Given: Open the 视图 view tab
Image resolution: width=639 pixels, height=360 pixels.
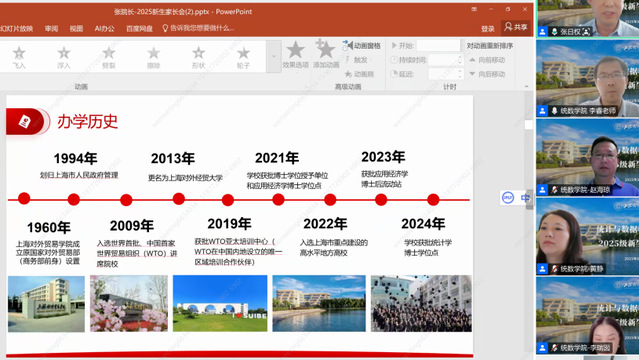Looking at the screenshot, I should click(x=76, y=29).
